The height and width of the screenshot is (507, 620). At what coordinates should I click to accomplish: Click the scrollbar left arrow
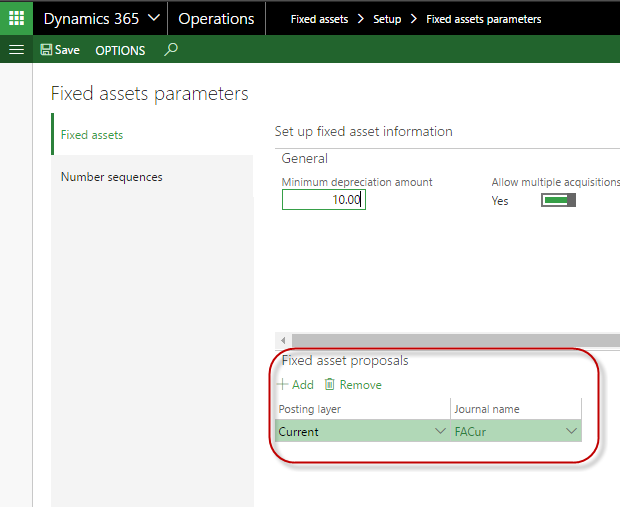[283, 340]
